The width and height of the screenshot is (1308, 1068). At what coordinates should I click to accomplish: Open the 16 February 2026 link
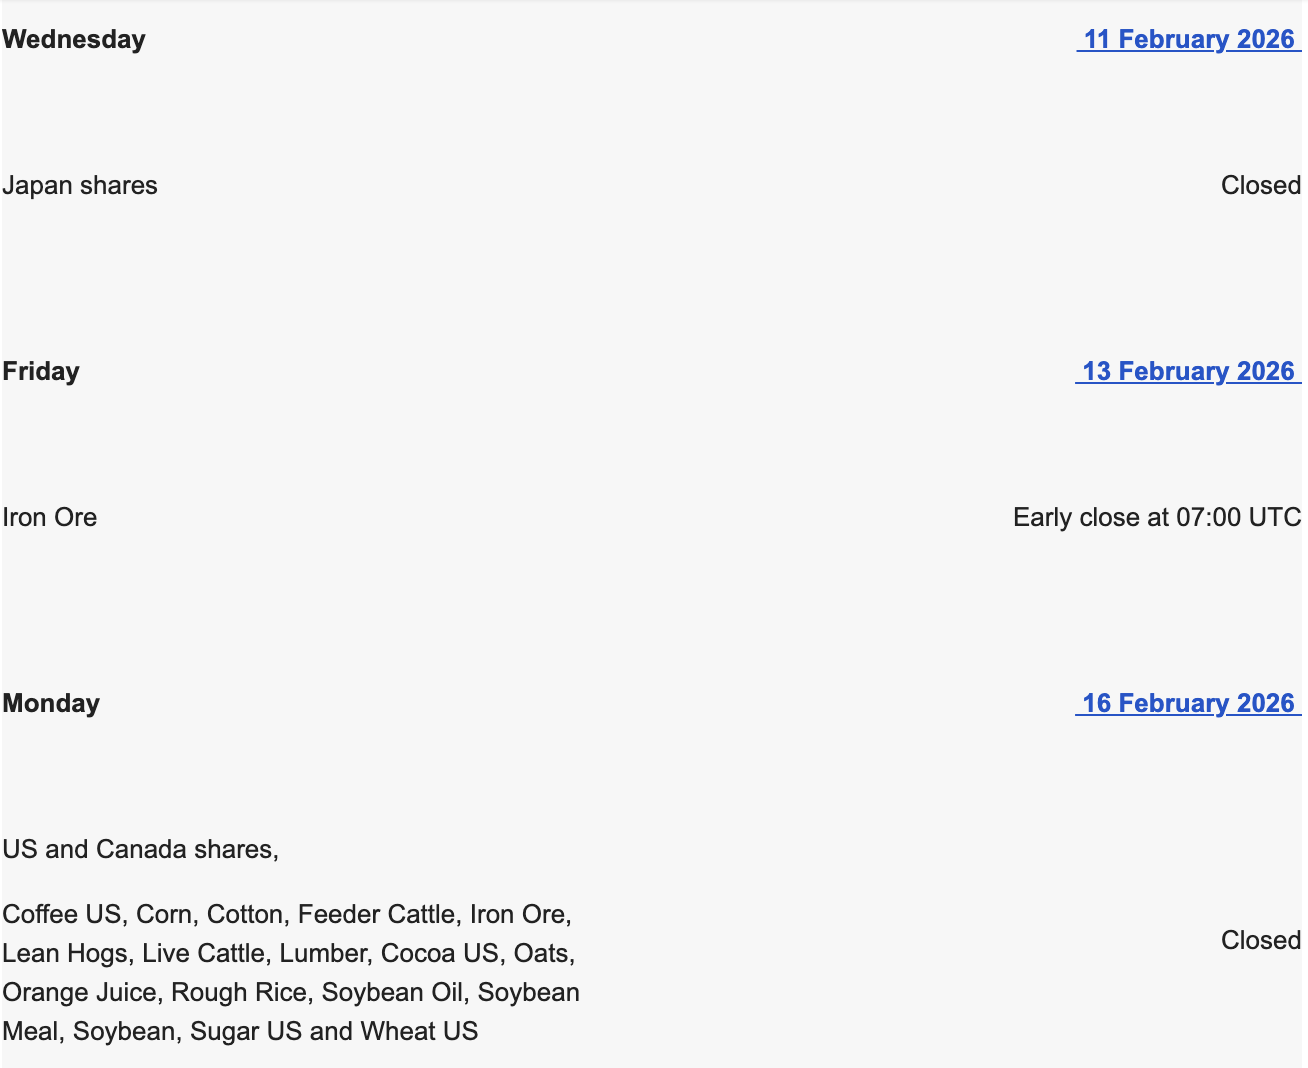point(1188,703)
